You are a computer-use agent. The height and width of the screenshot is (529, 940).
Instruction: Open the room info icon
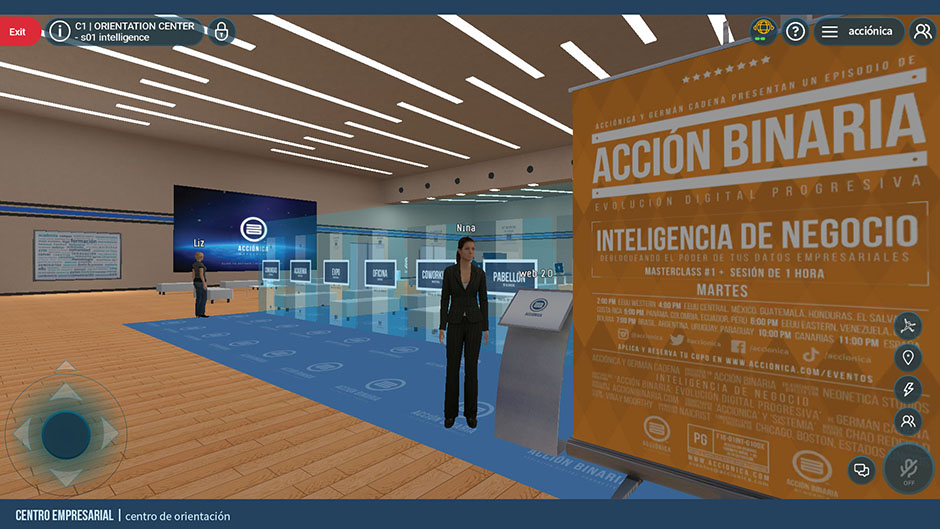(x=59, y=31)
